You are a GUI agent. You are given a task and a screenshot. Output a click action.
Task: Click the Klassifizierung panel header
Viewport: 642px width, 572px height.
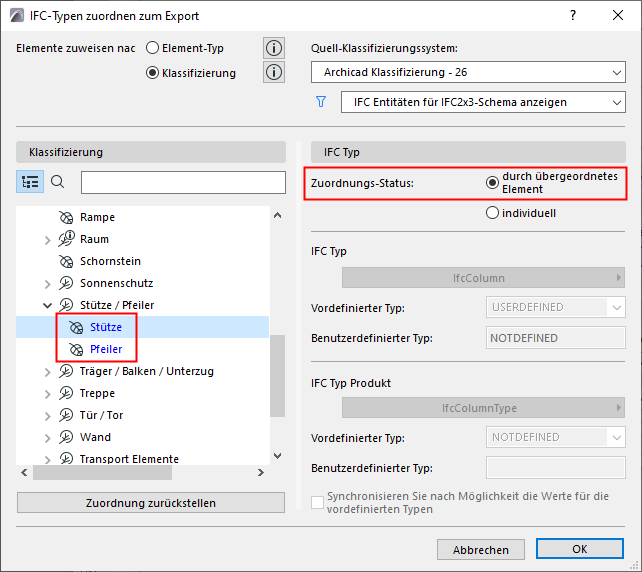151,152
